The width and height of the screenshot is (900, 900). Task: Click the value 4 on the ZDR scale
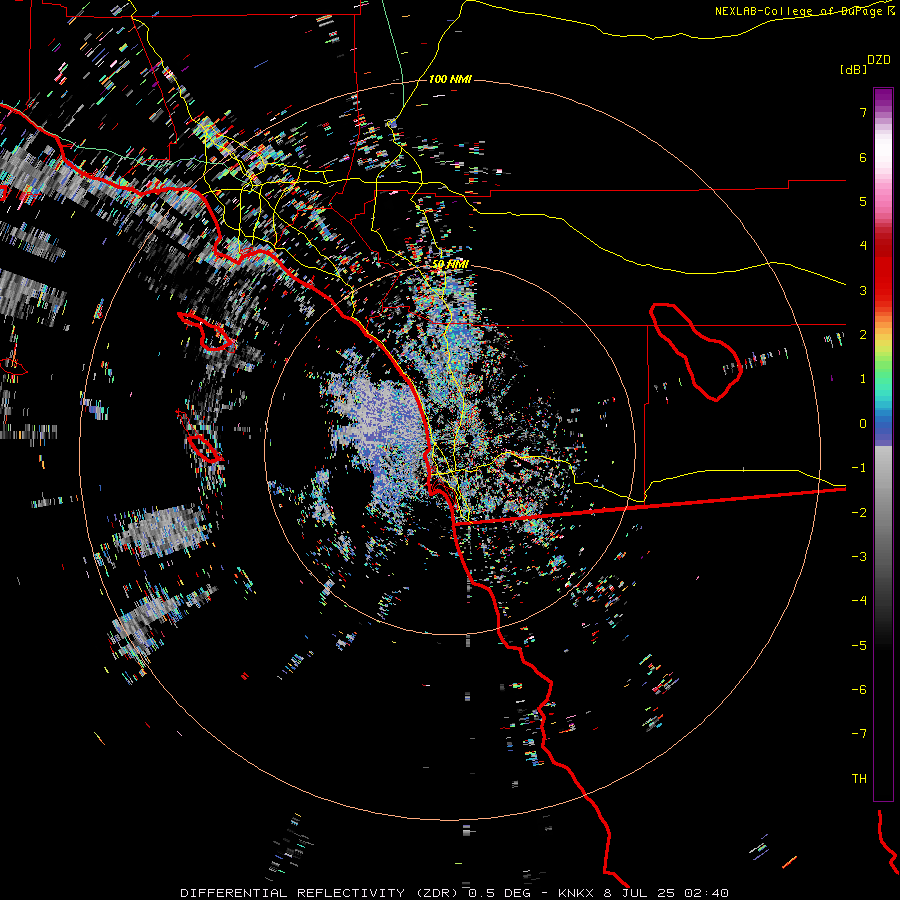click(863, 246)
